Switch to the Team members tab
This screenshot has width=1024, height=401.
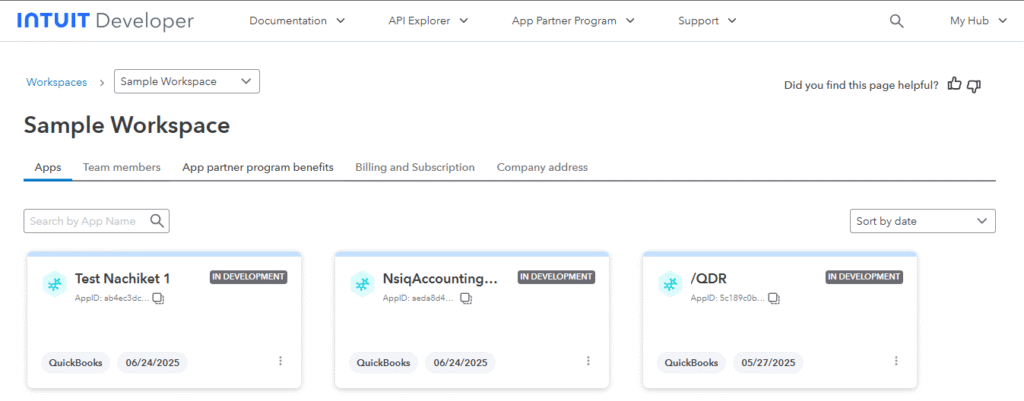pos(121,167)
